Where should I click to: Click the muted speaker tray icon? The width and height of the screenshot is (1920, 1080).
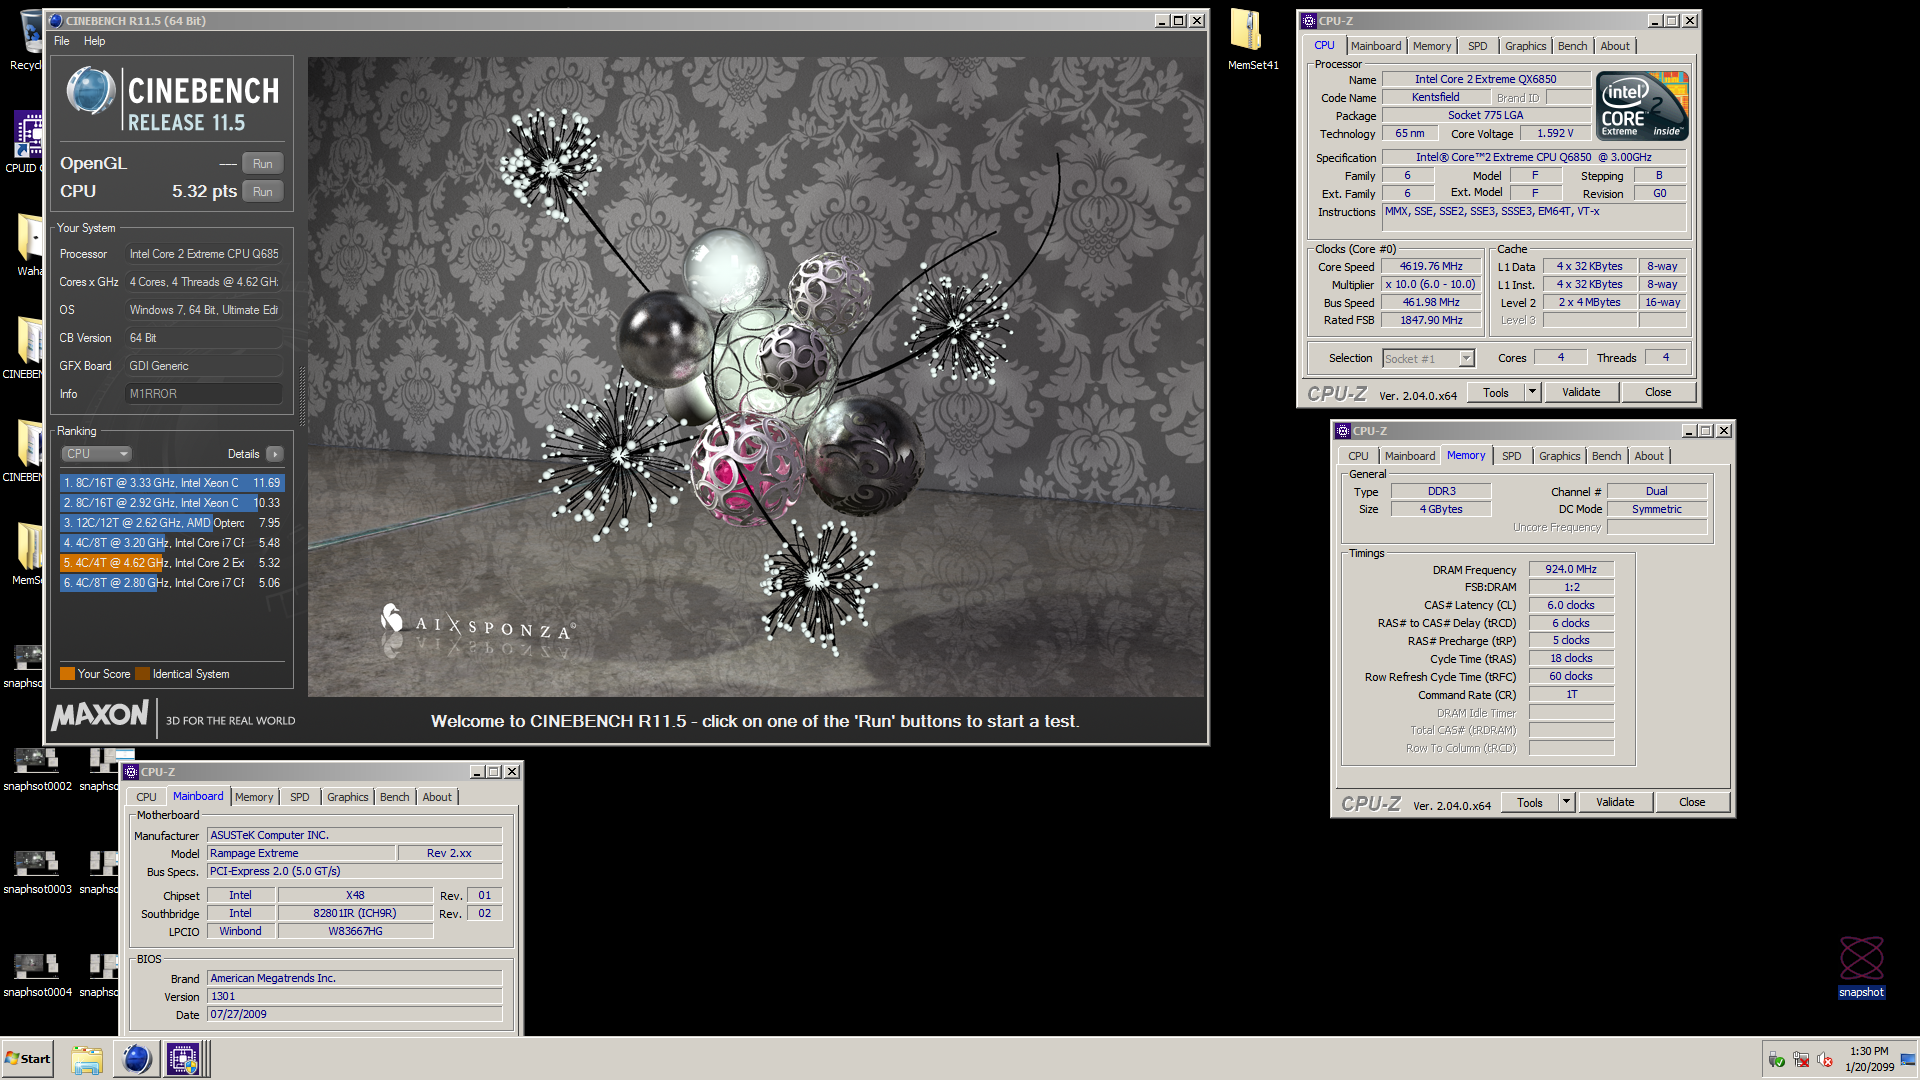coord(1825,1060)
